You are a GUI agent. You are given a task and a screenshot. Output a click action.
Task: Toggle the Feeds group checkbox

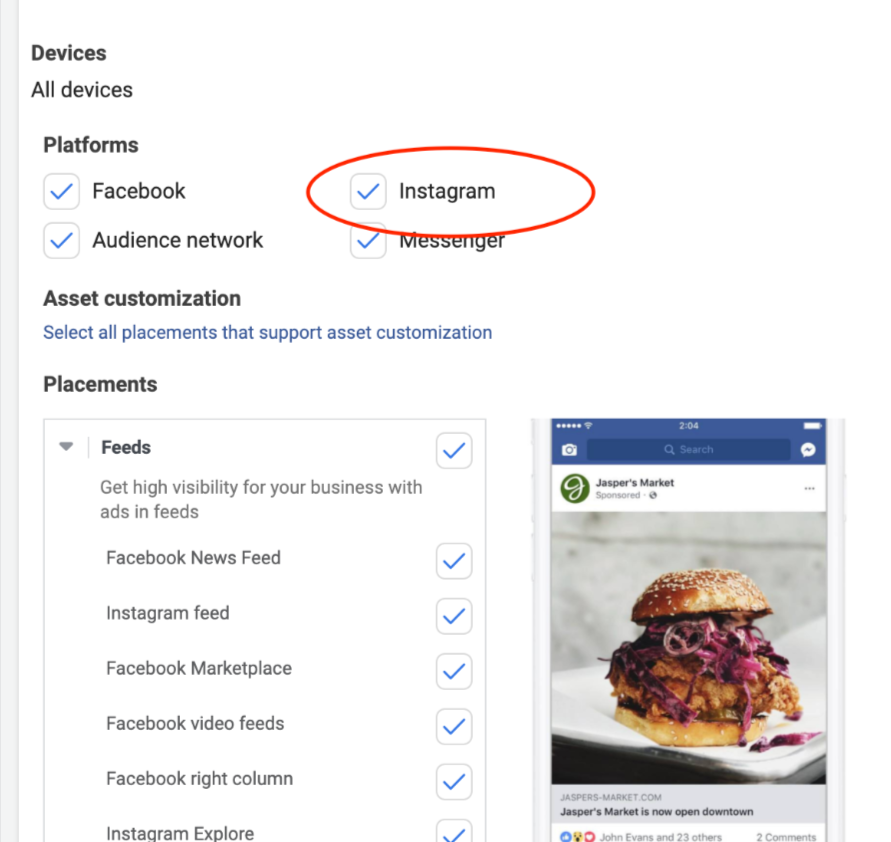[x=454, y=451]
